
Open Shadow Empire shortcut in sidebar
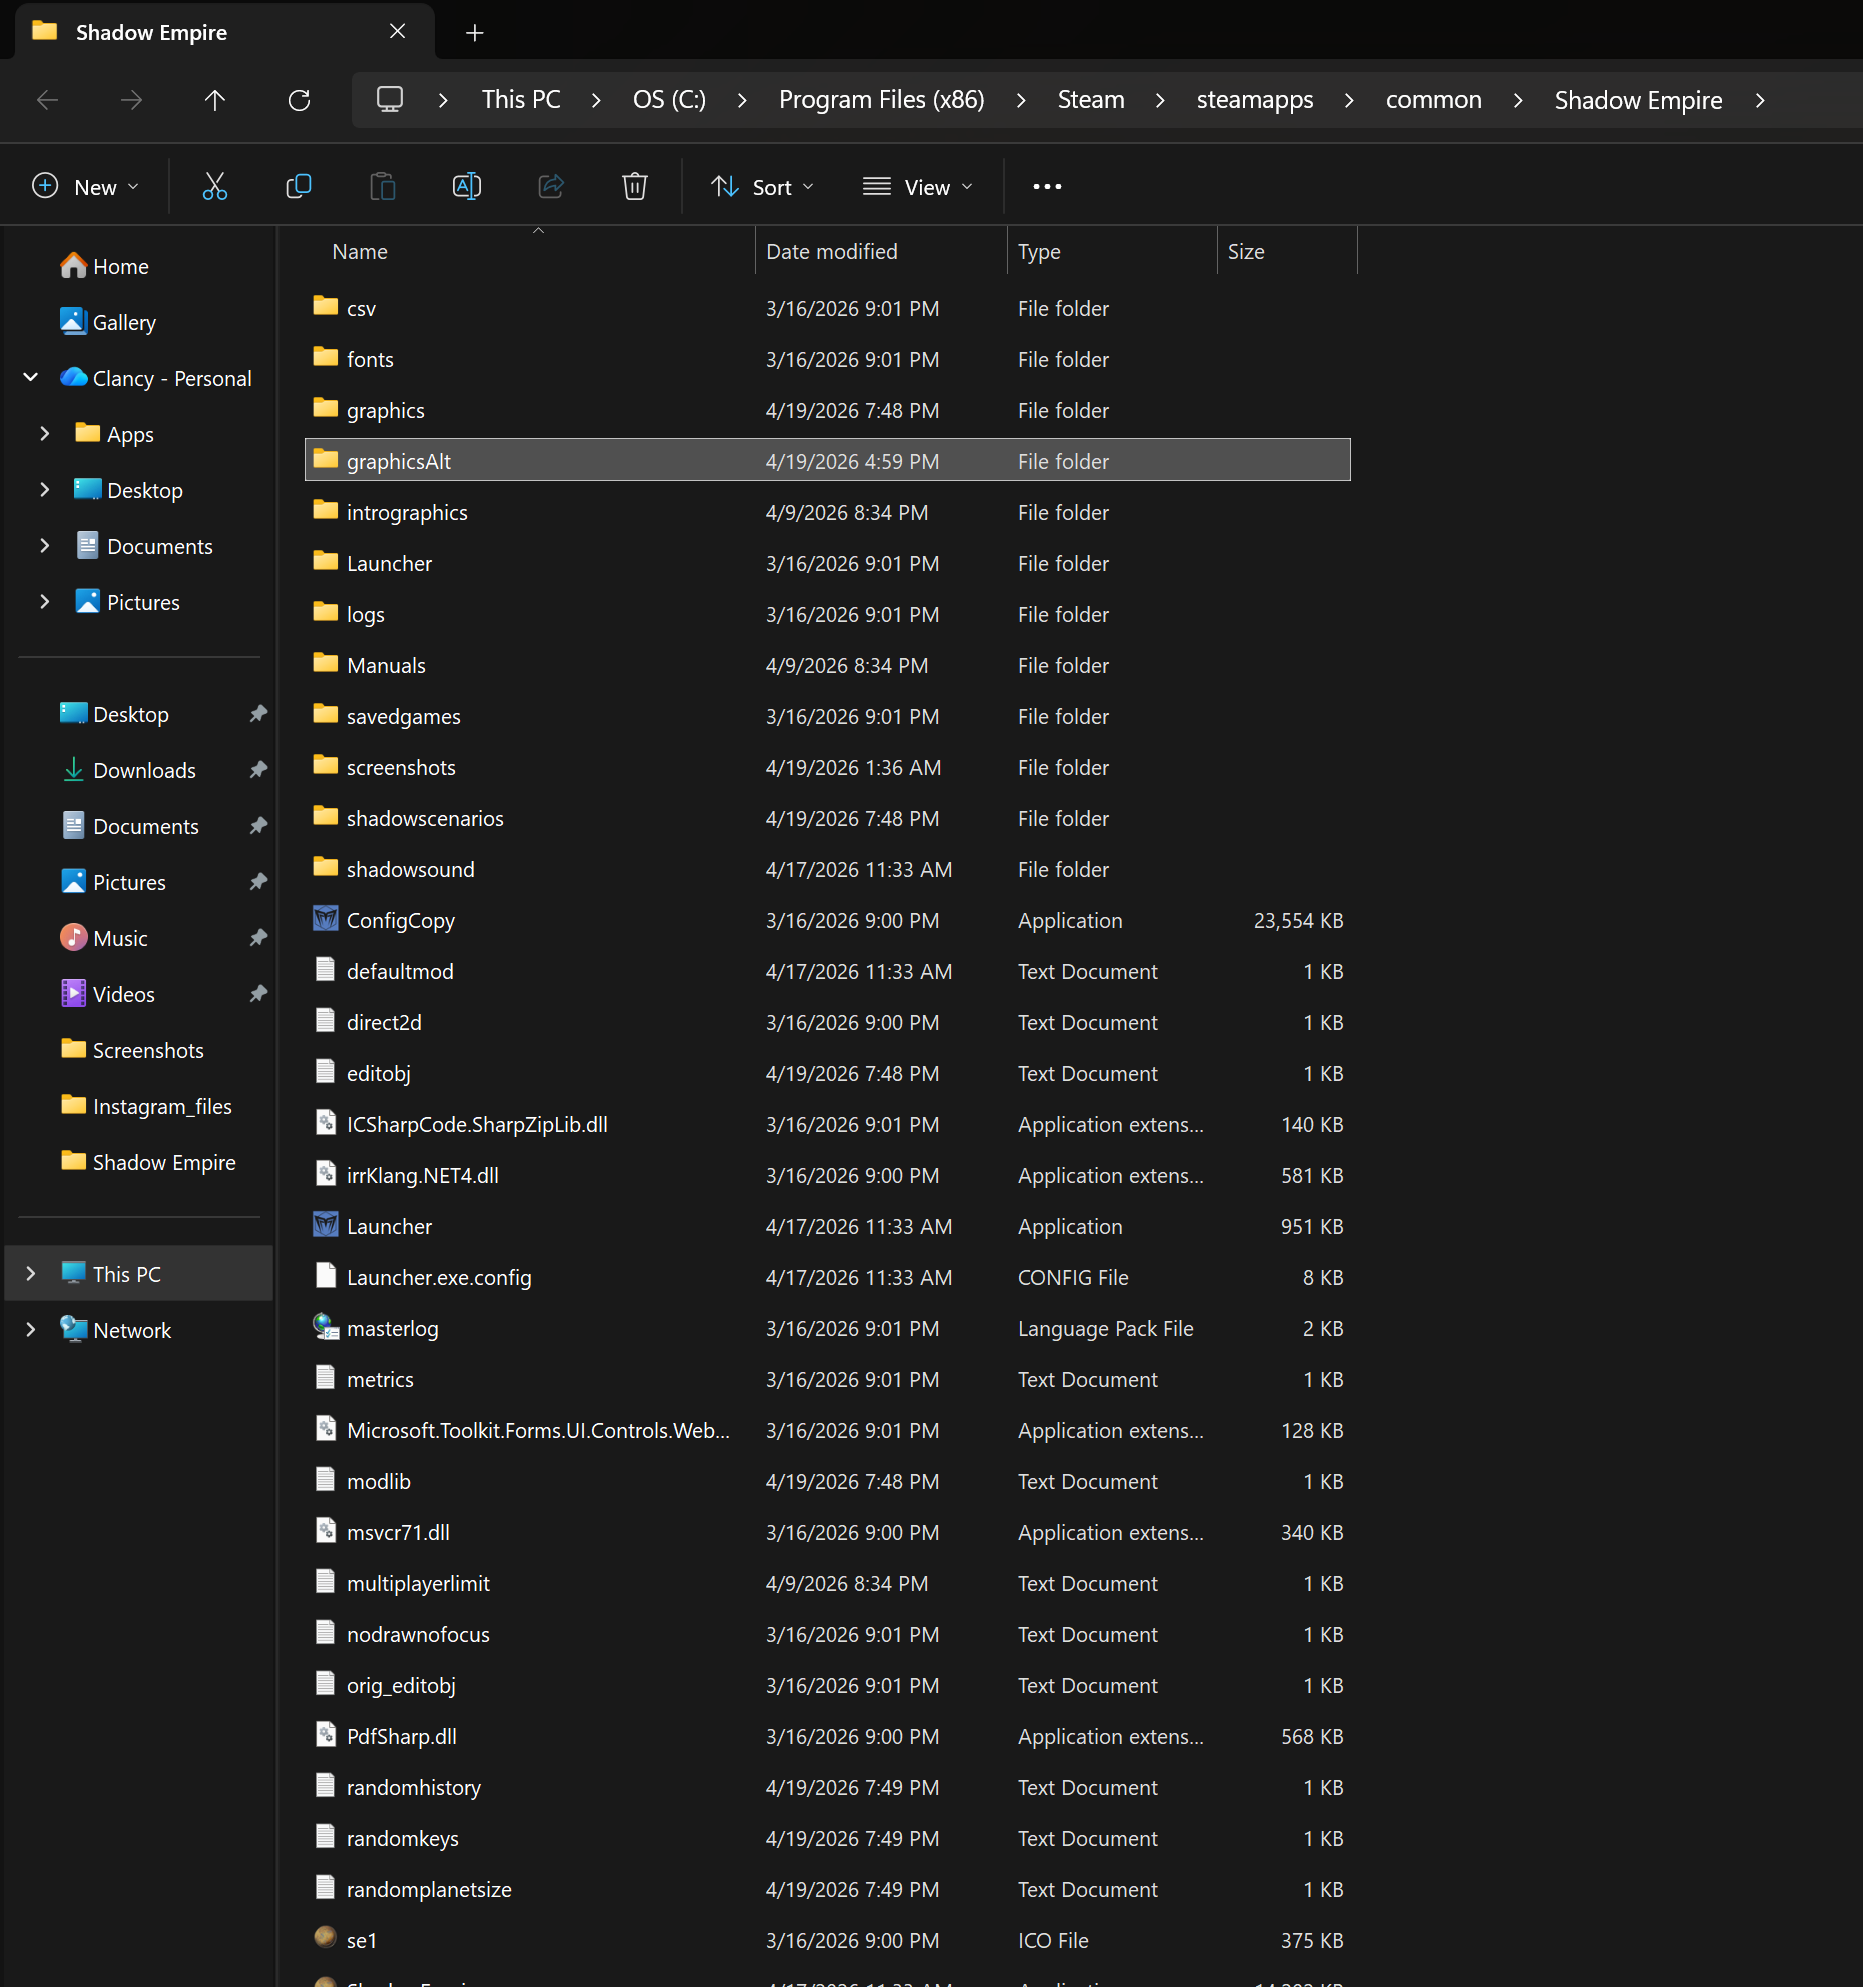(x=149, y=1162)
